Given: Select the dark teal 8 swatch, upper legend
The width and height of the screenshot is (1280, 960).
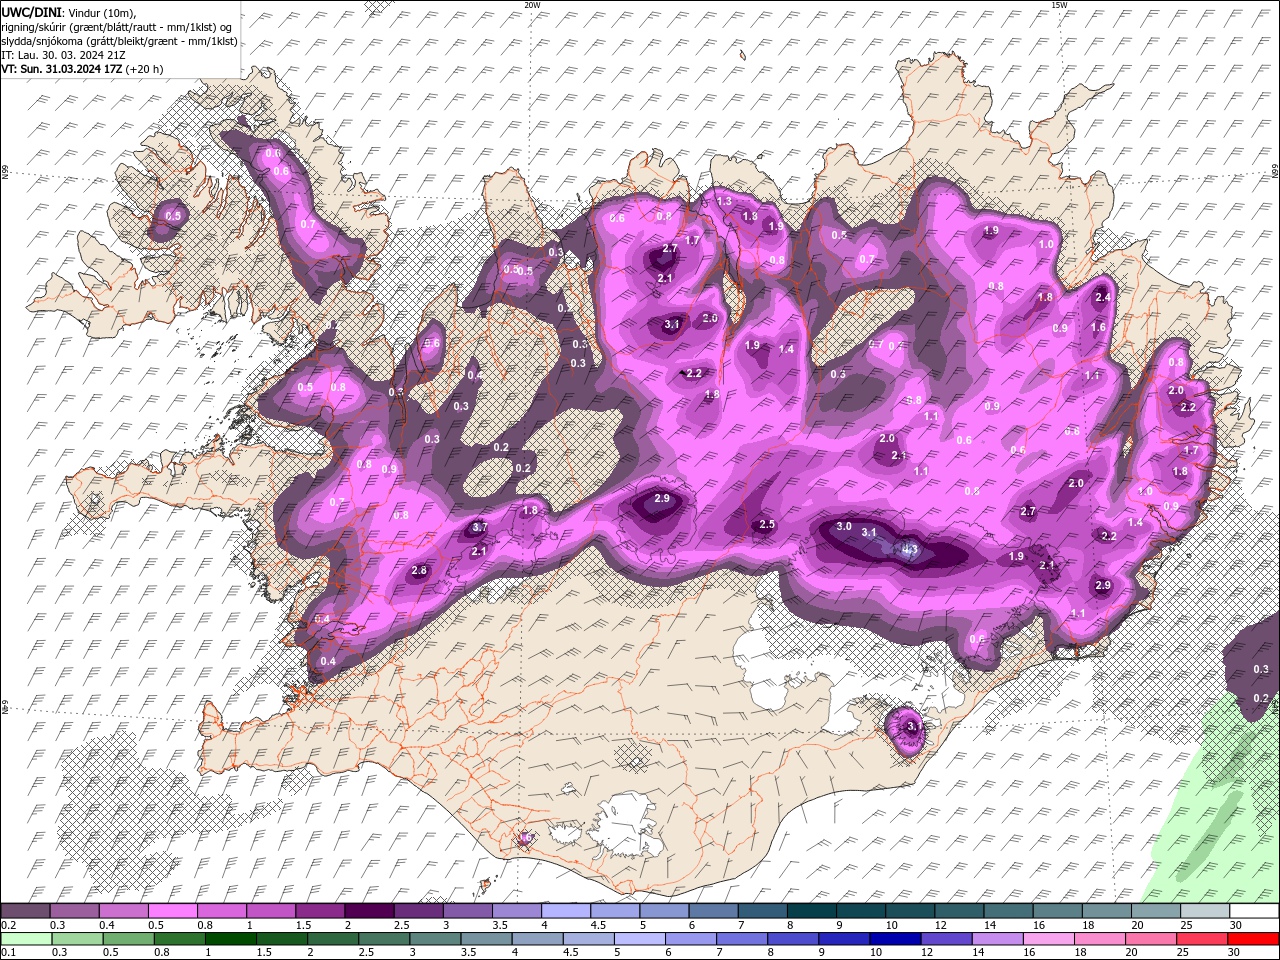Looking at the screenshot, I should point(811,911).
